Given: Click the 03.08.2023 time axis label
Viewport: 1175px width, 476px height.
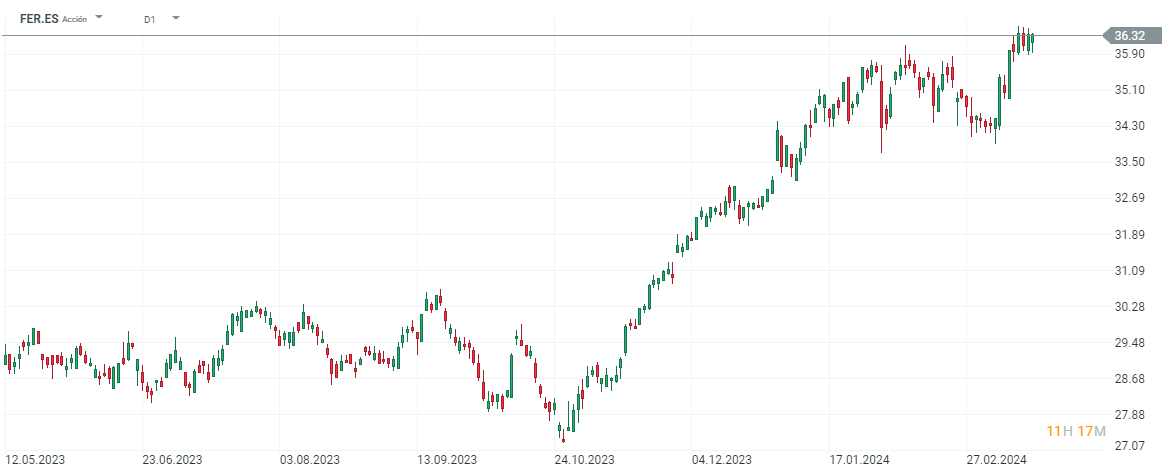Looking at the screenshot, I should [310, 460].
